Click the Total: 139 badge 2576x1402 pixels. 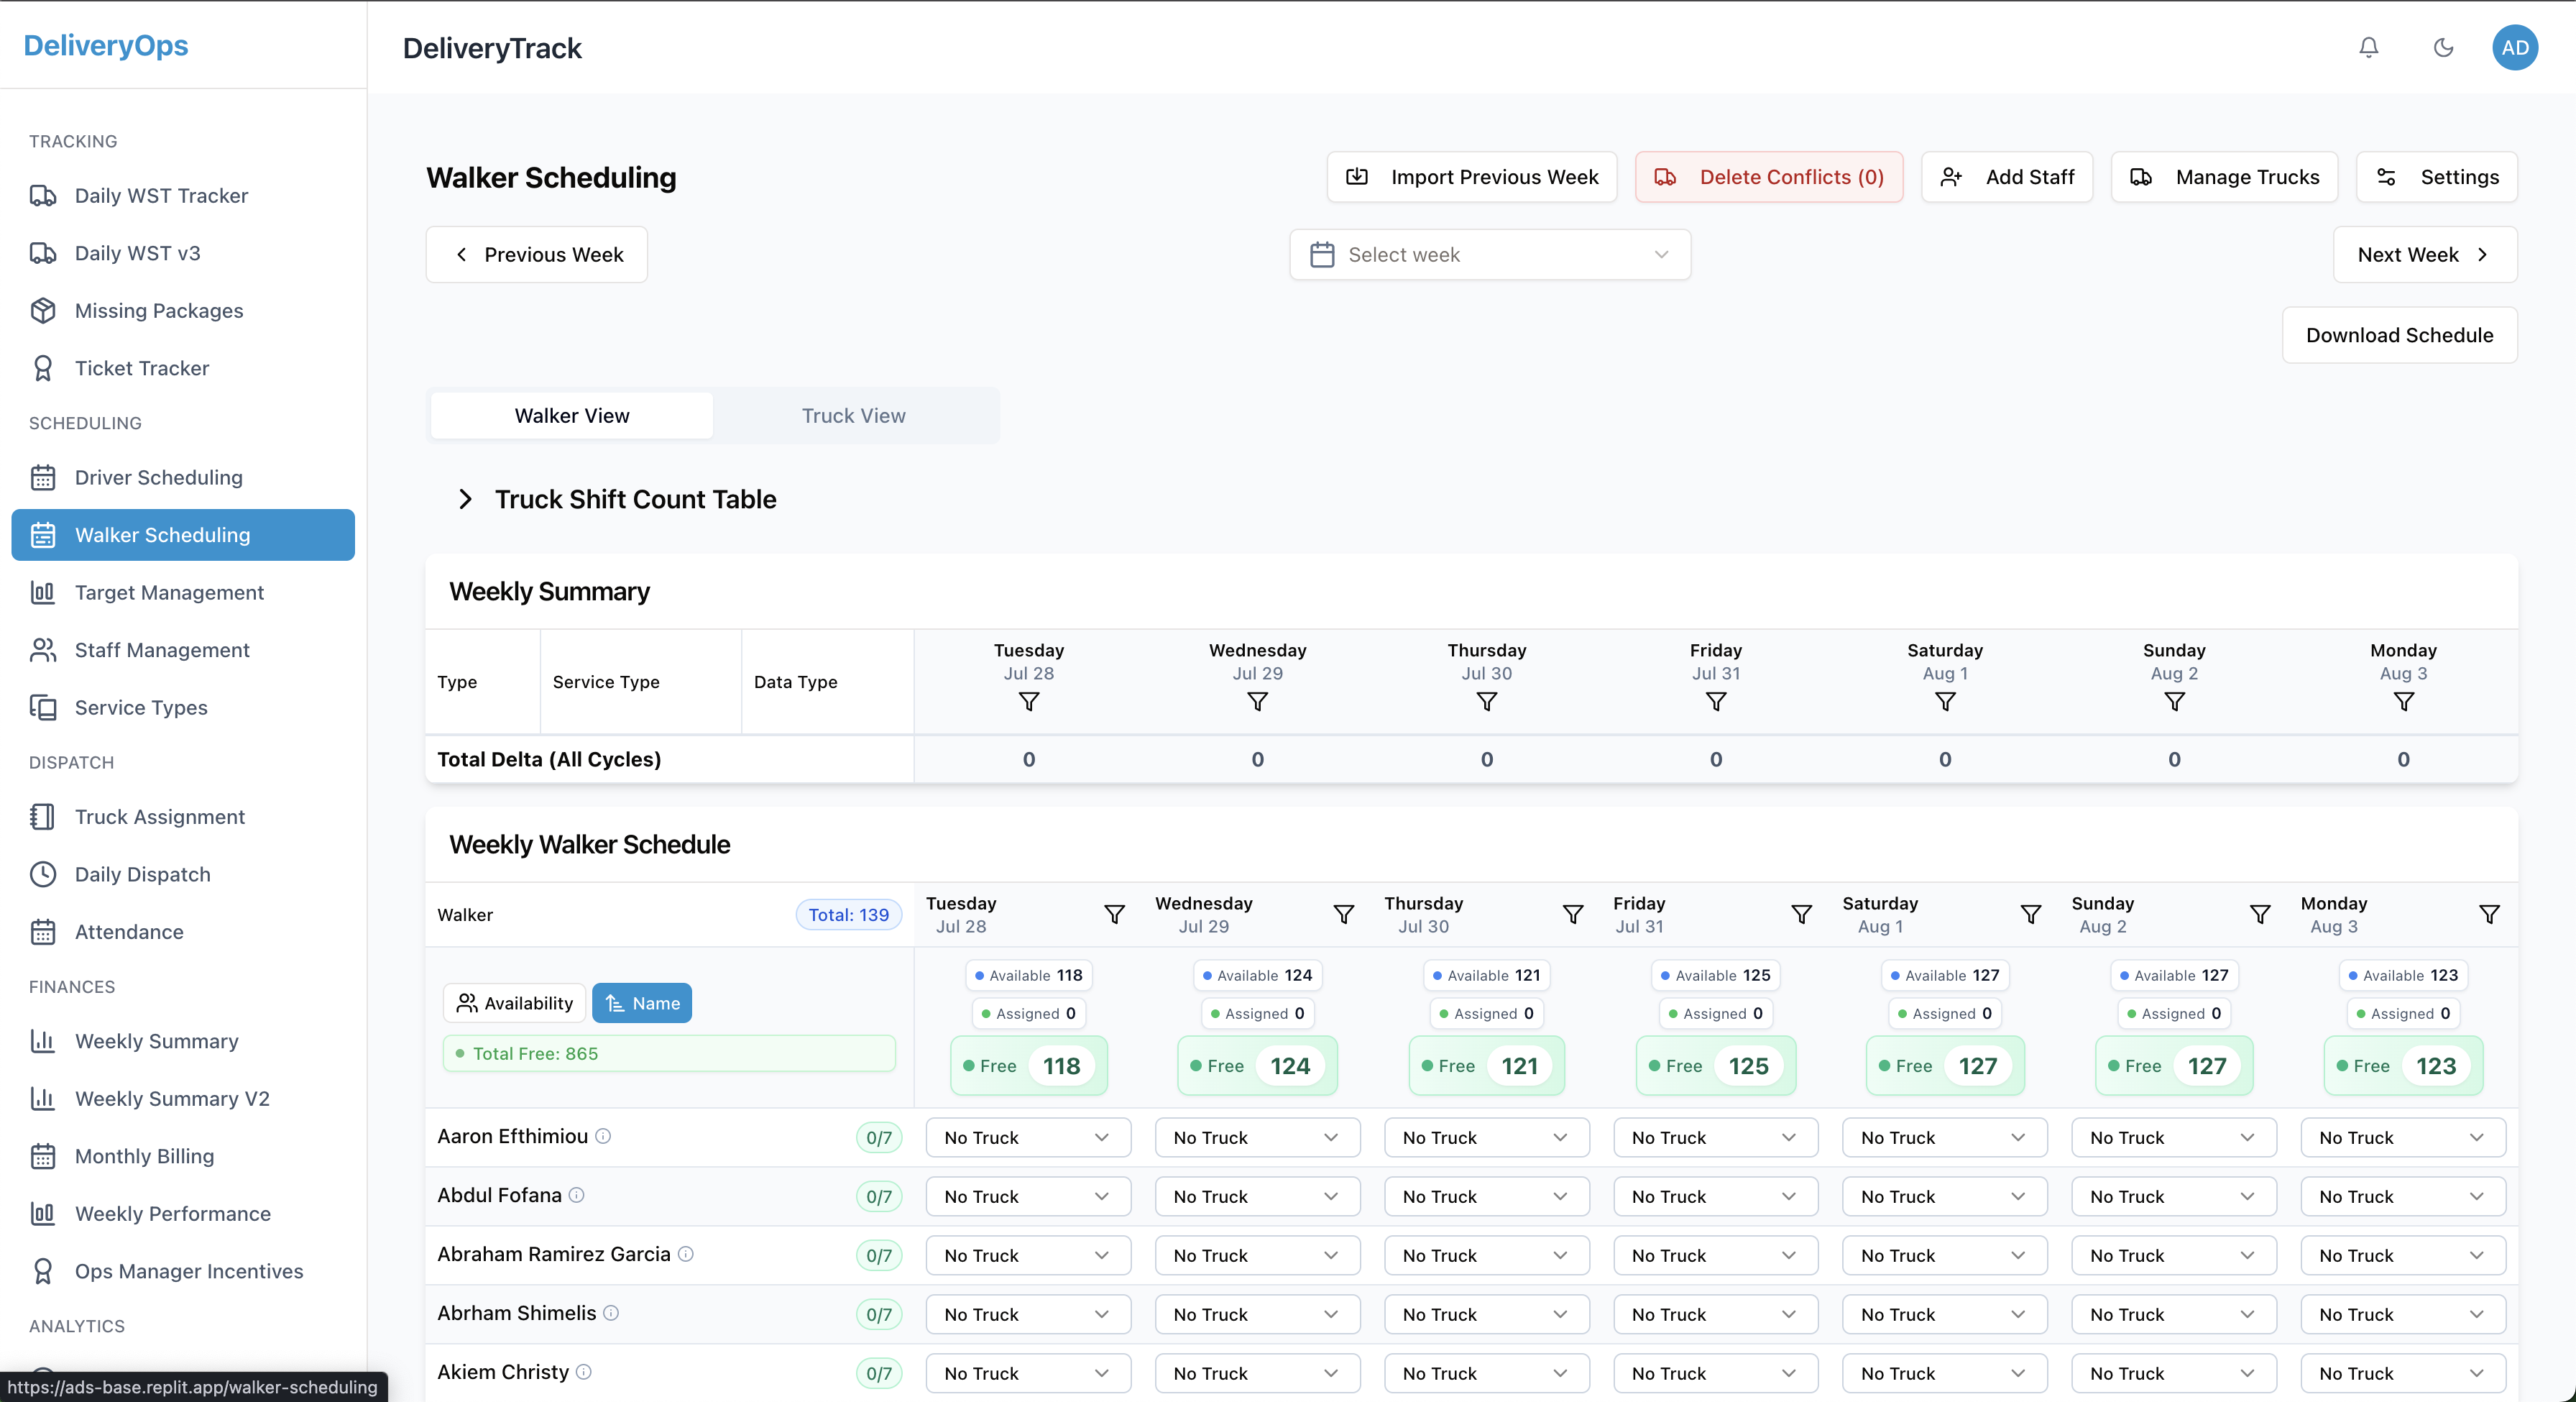coord(848,914)
